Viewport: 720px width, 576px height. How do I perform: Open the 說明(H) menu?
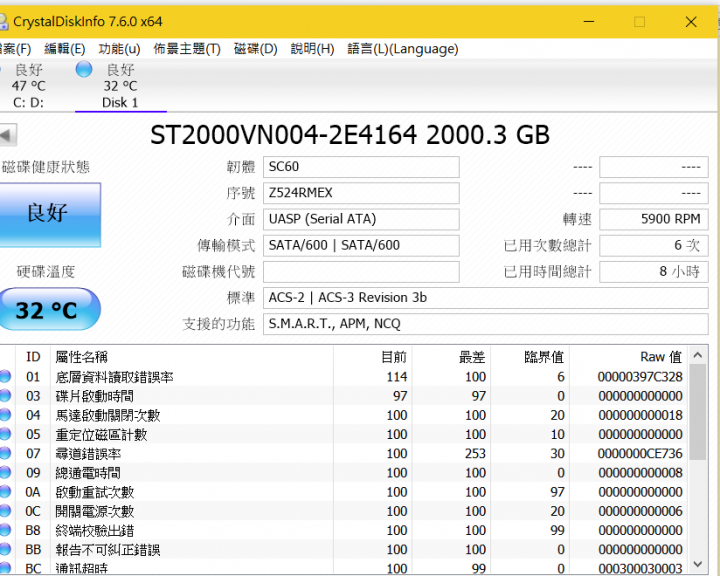tap(312, 49)
